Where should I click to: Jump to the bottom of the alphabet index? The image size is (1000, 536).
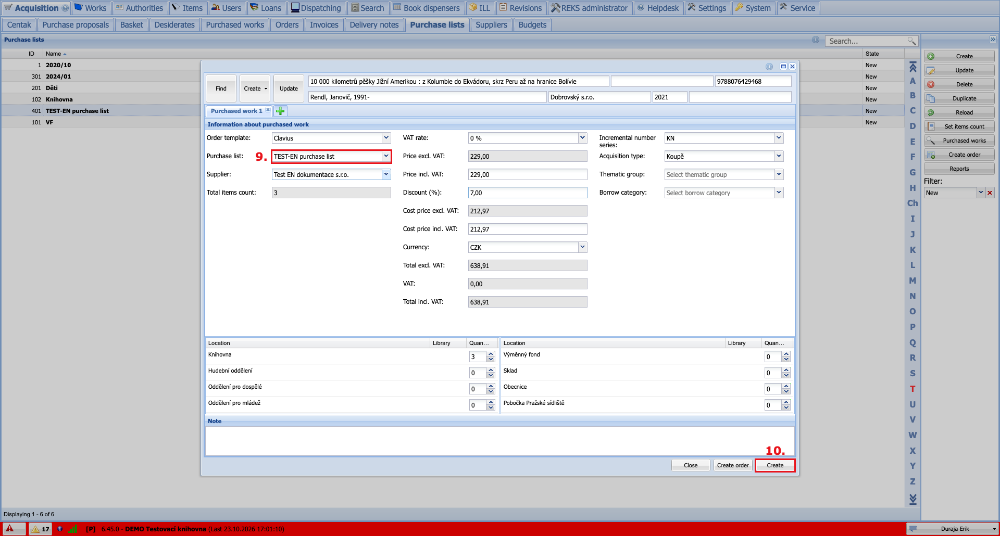point(913,498)
